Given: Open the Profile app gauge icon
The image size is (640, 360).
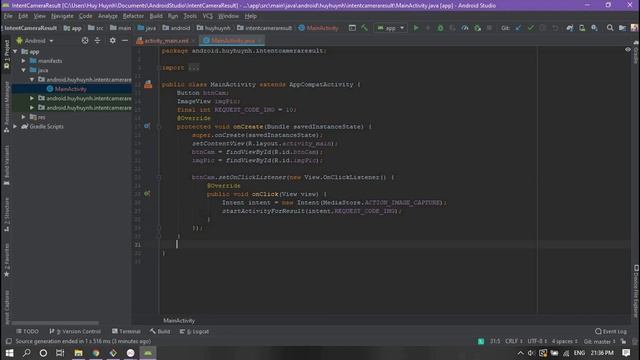Looking at the screenshot, I should point(465,28).
